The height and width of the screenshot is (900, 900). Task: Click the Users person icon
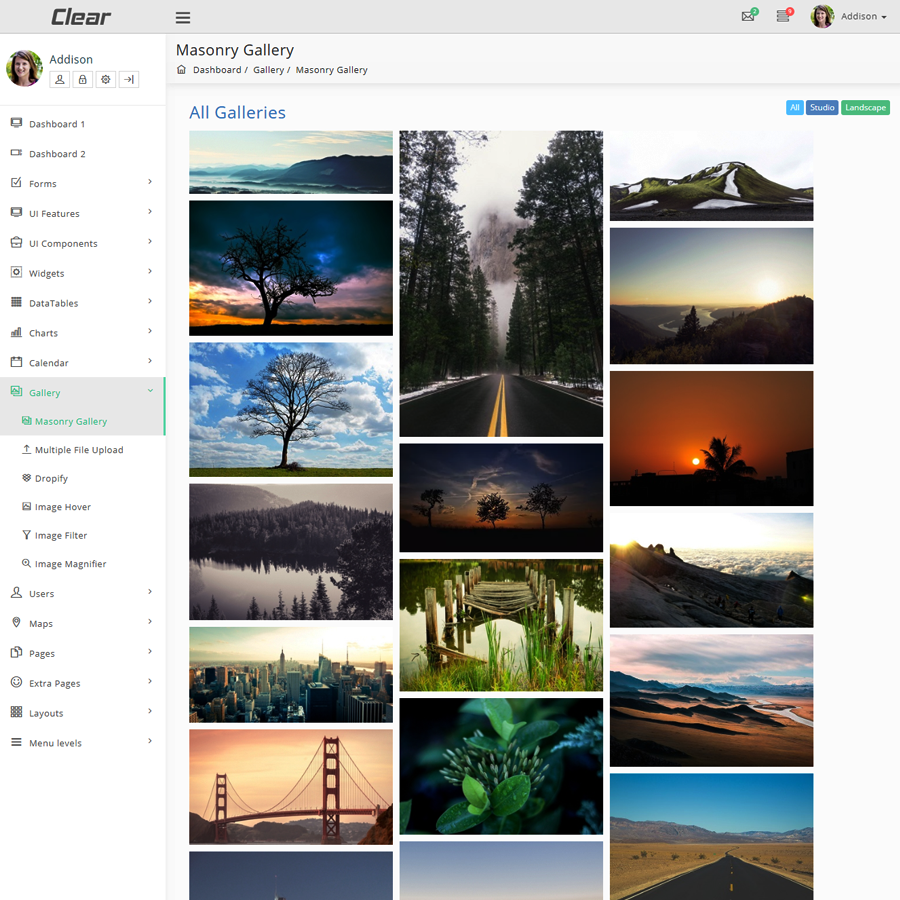click(16, 592)
